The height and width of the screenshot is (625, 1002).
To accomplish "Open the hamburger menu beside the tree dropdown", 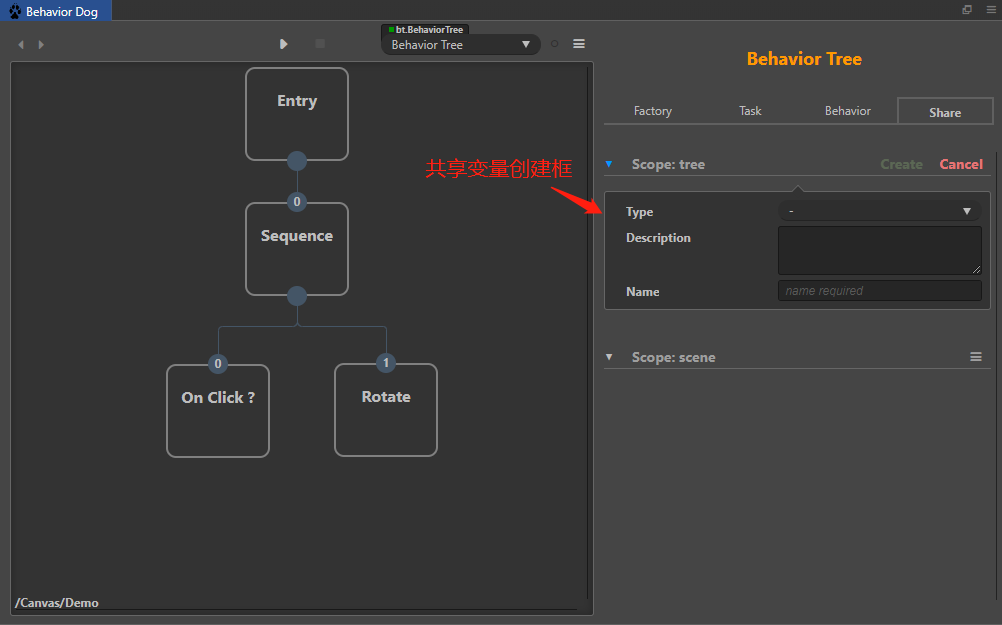I will pyautogui.click(x=579, y=43).
